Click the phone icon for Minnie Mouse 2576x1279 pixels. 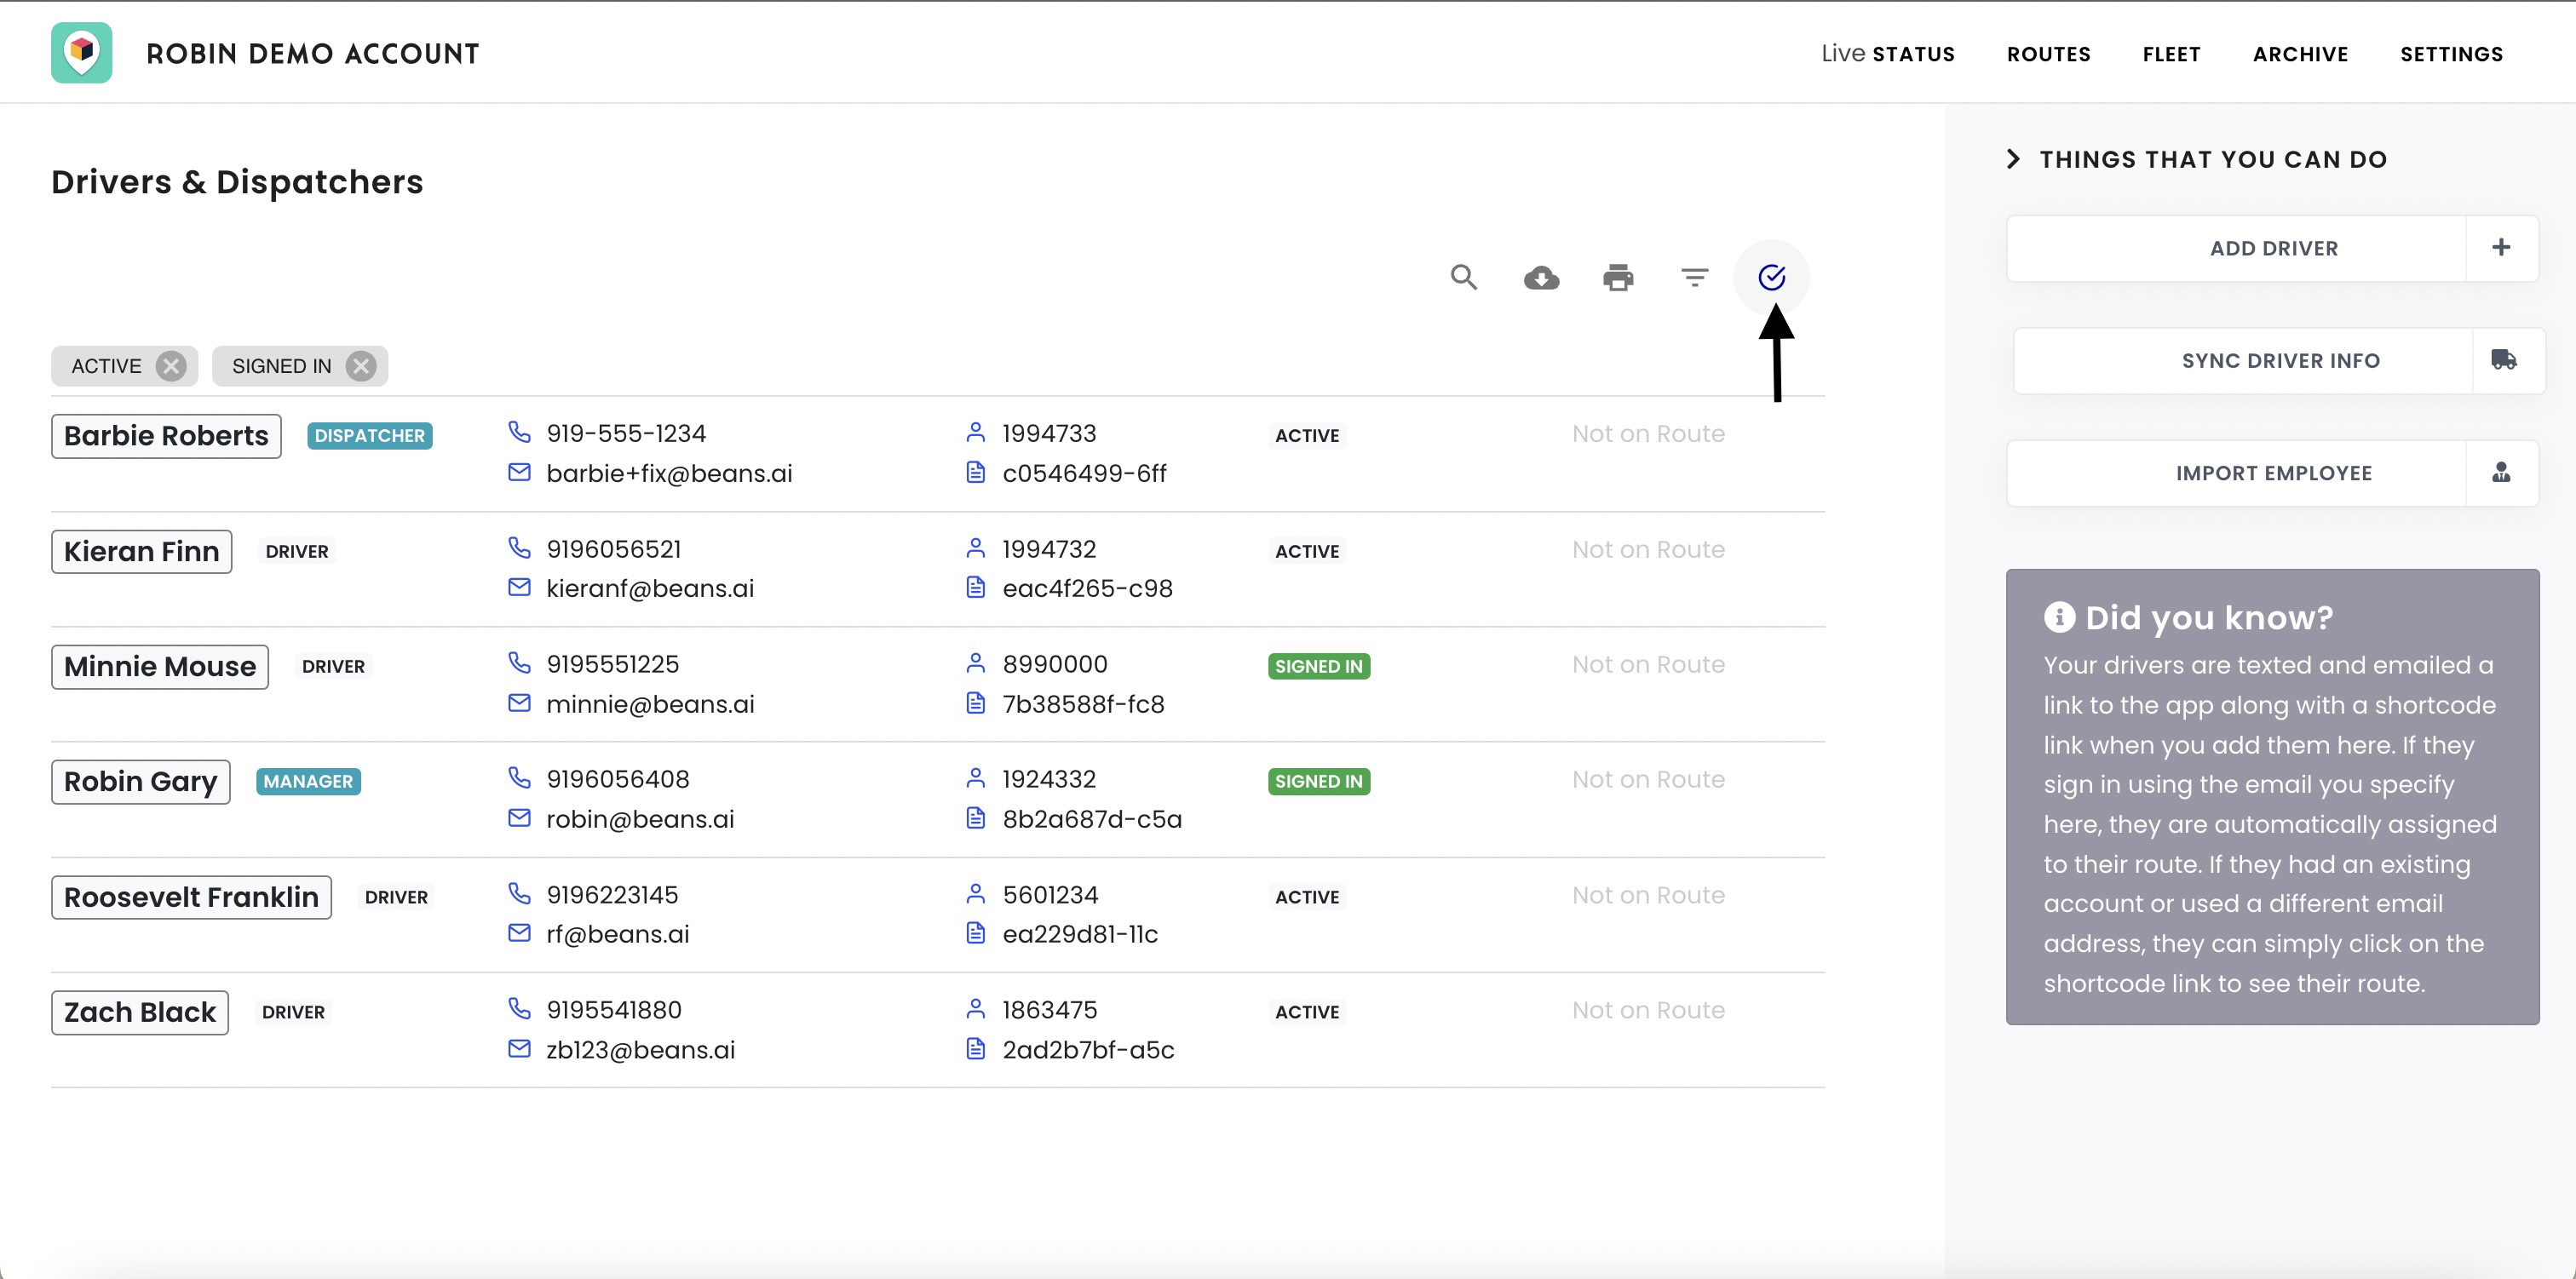click(519, 662)
